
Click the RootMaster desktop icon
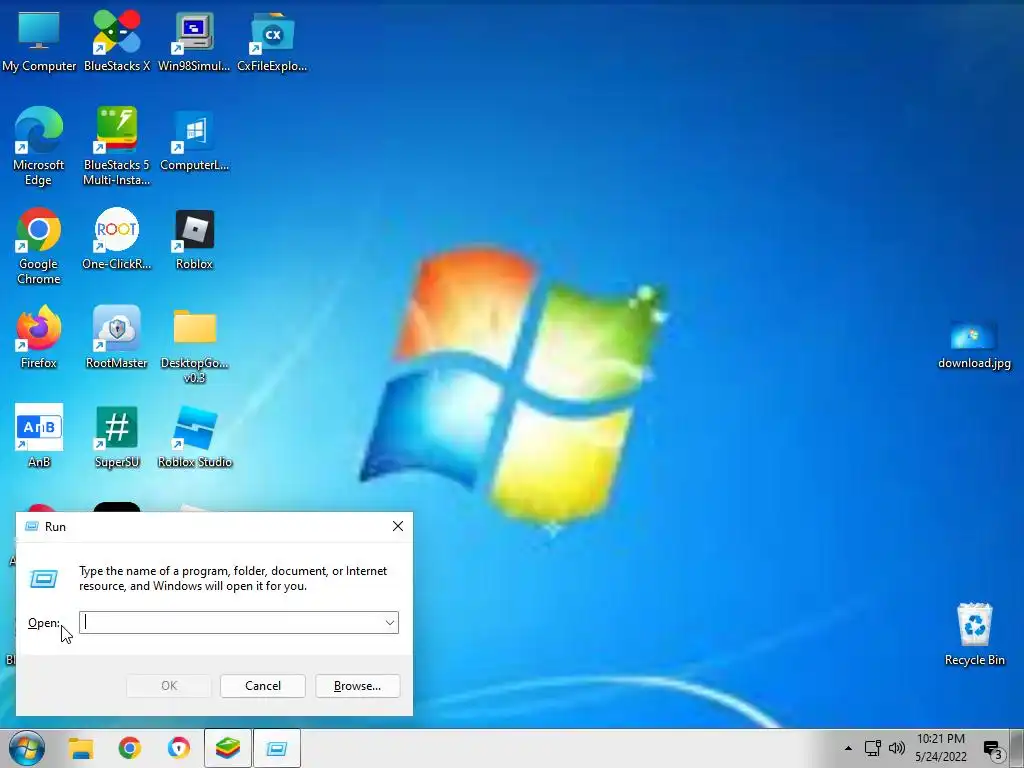[117, 338]
